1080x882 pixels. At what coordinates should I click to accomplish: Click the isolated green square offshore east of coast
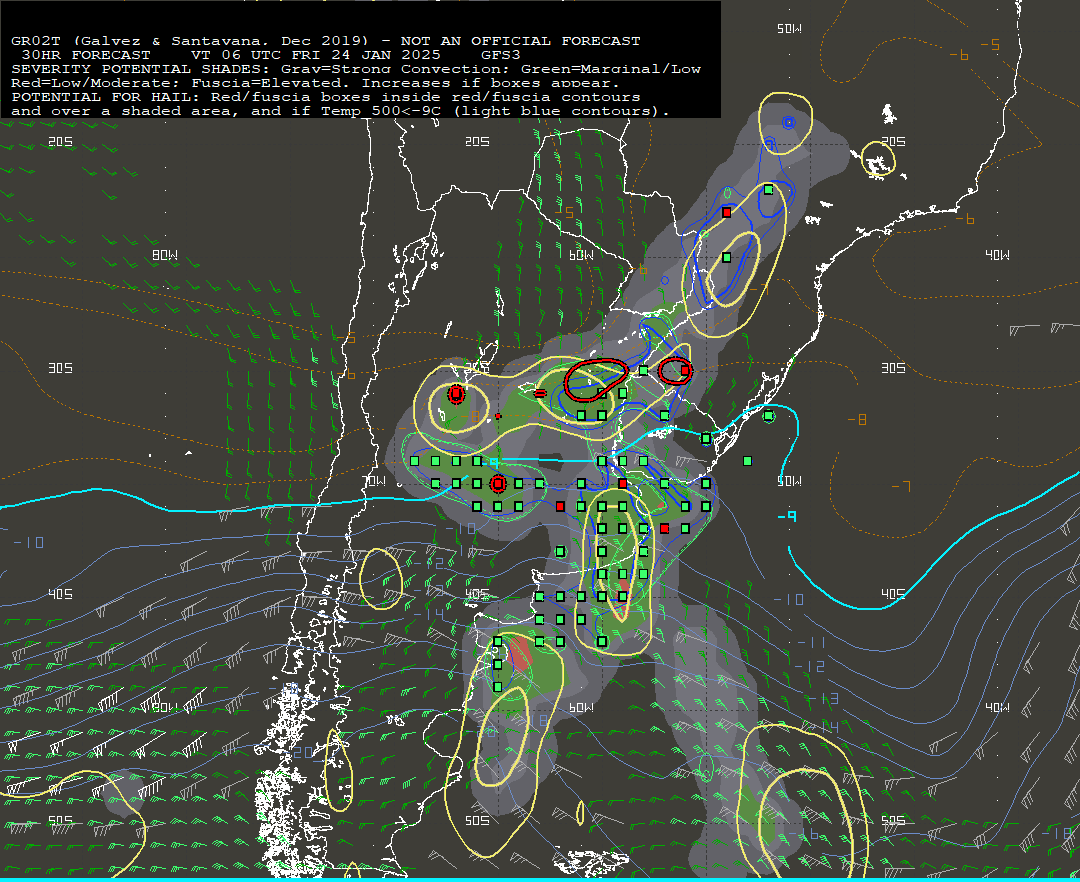click(747, 461)
